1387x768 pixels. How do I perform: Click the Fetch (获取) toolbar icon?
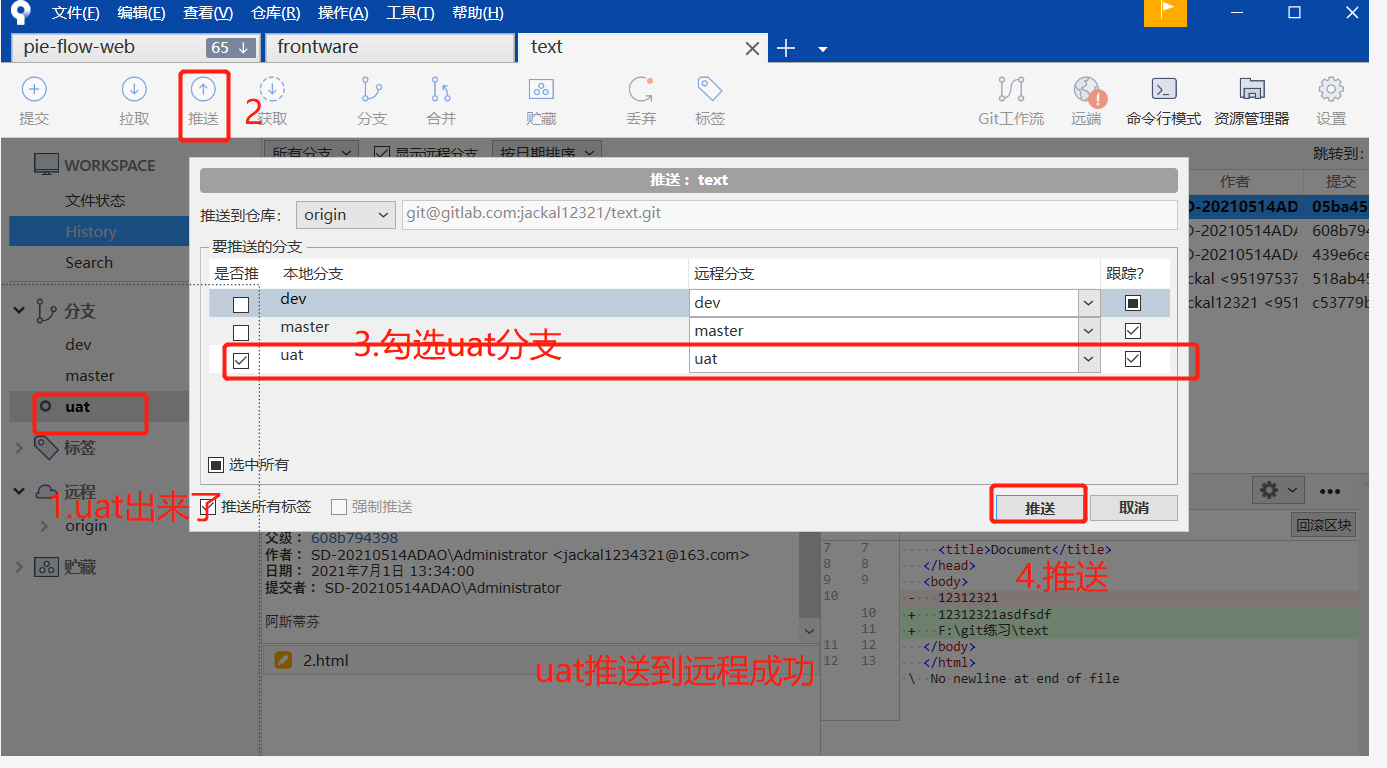pos(272,90)
